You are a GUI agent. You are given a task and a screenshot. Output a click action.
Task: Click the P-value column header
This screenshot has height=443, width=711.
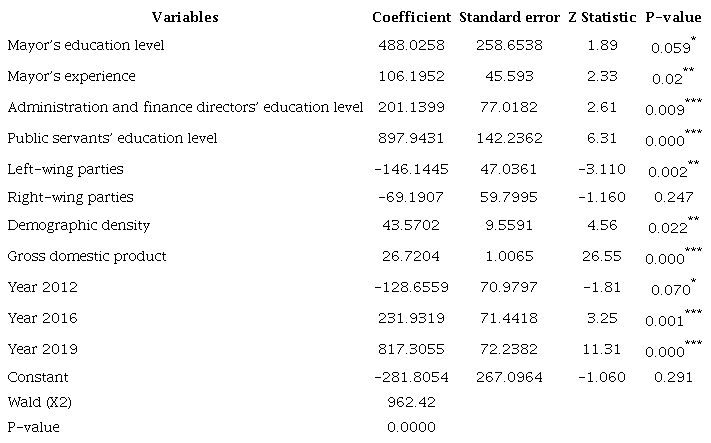click(673, 17)
